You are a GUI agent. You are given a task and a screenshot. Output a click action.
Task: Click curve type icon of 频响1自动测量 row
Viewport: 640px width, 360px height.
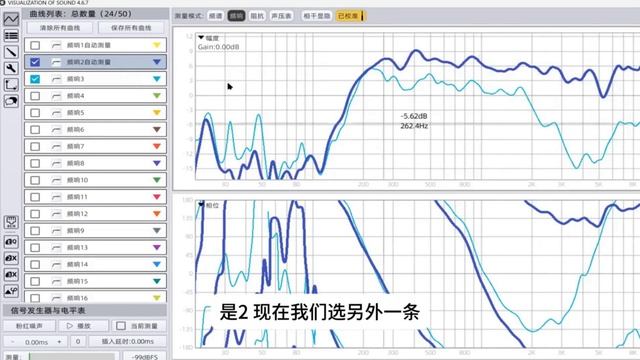coord(56,45)
